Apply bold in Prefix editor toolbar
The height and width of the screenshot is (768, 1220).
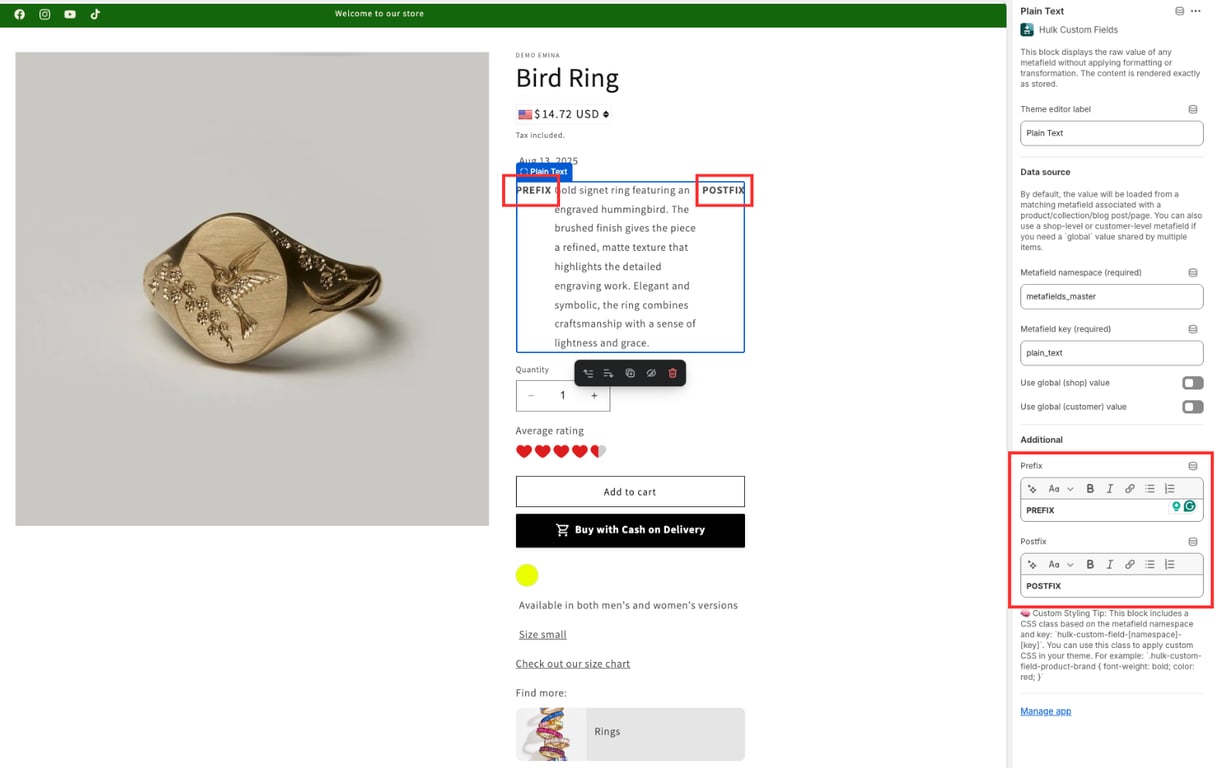tap(1090, 489)
